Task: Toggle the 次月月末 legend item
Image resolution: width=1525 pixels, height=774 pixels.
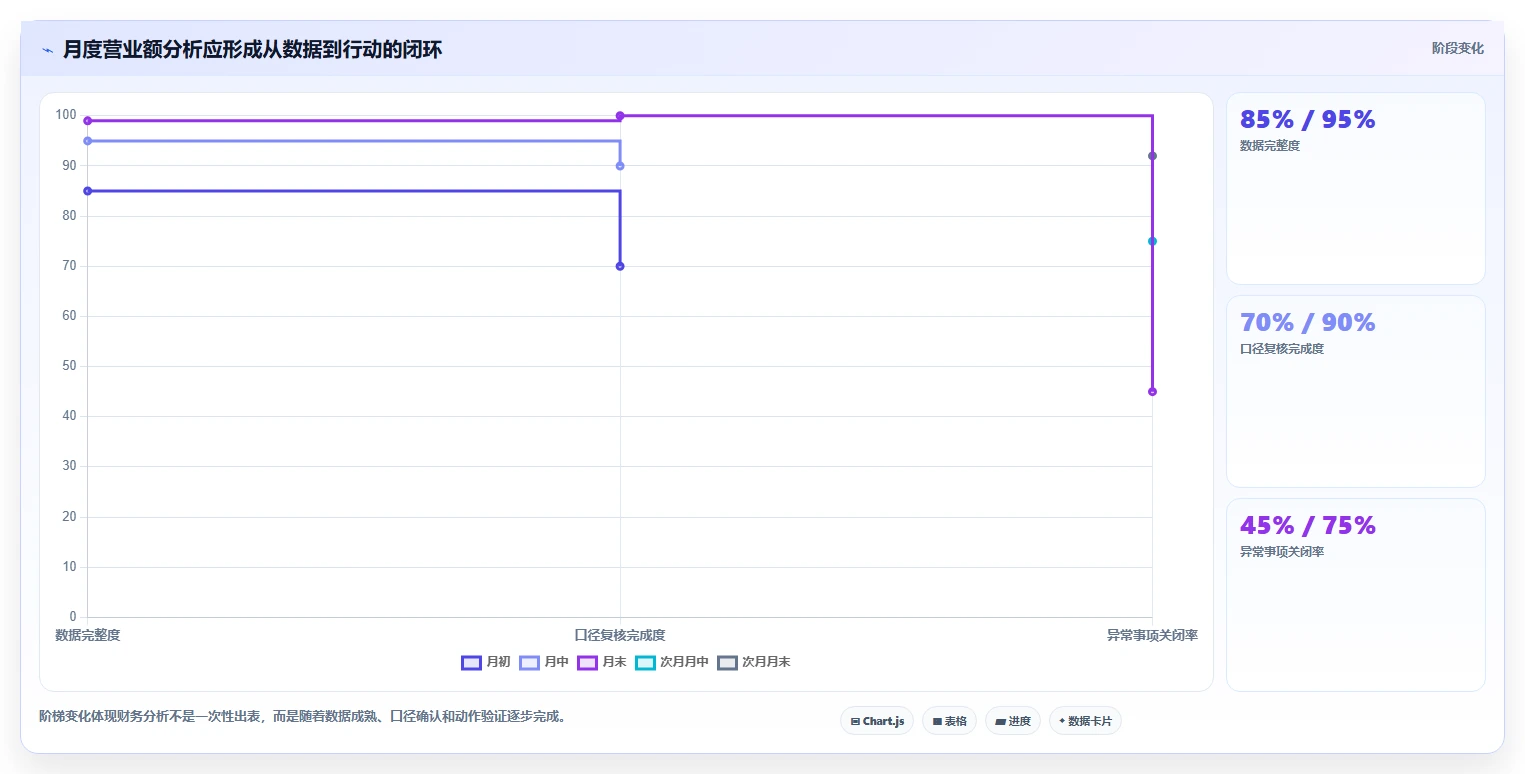Action: (x=754, y=662)
